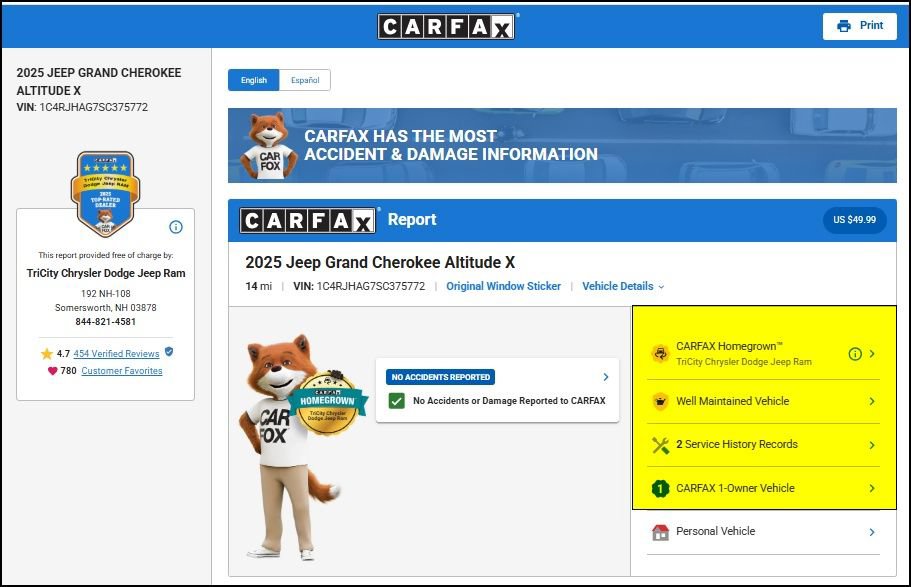Switch the report language to English

point(253,80)
